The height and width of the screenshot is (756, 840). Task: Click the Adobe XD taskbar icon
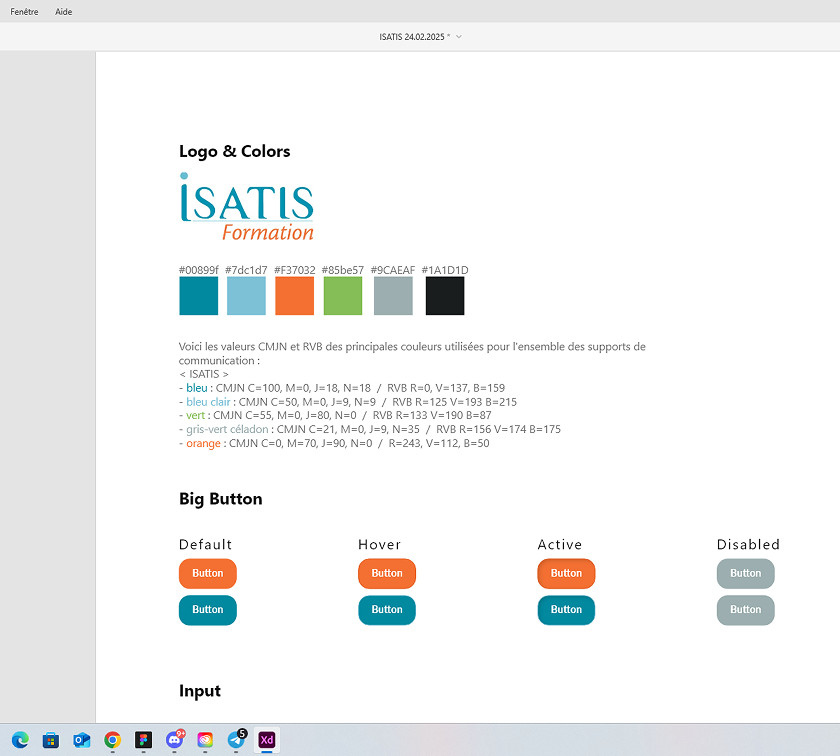(x=267, y=740)
